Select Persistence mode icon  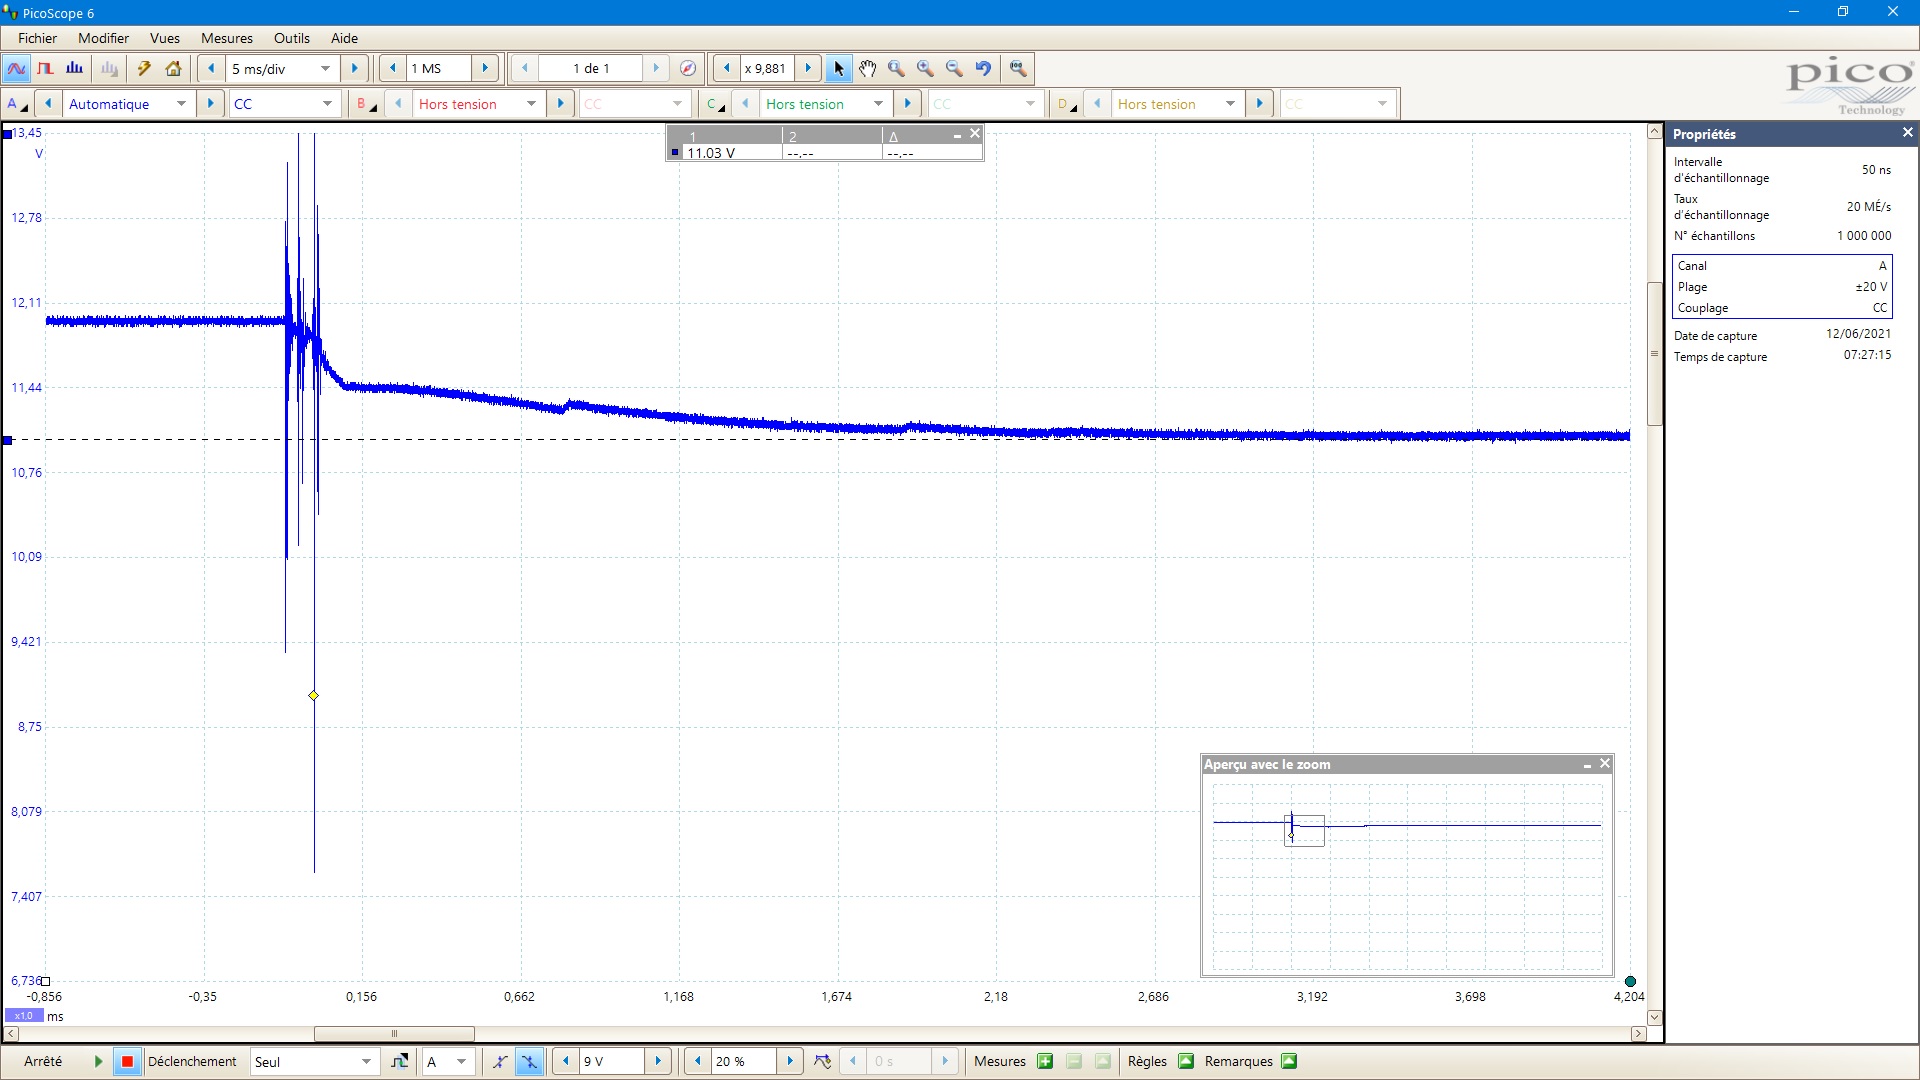(x=45, y=68)
